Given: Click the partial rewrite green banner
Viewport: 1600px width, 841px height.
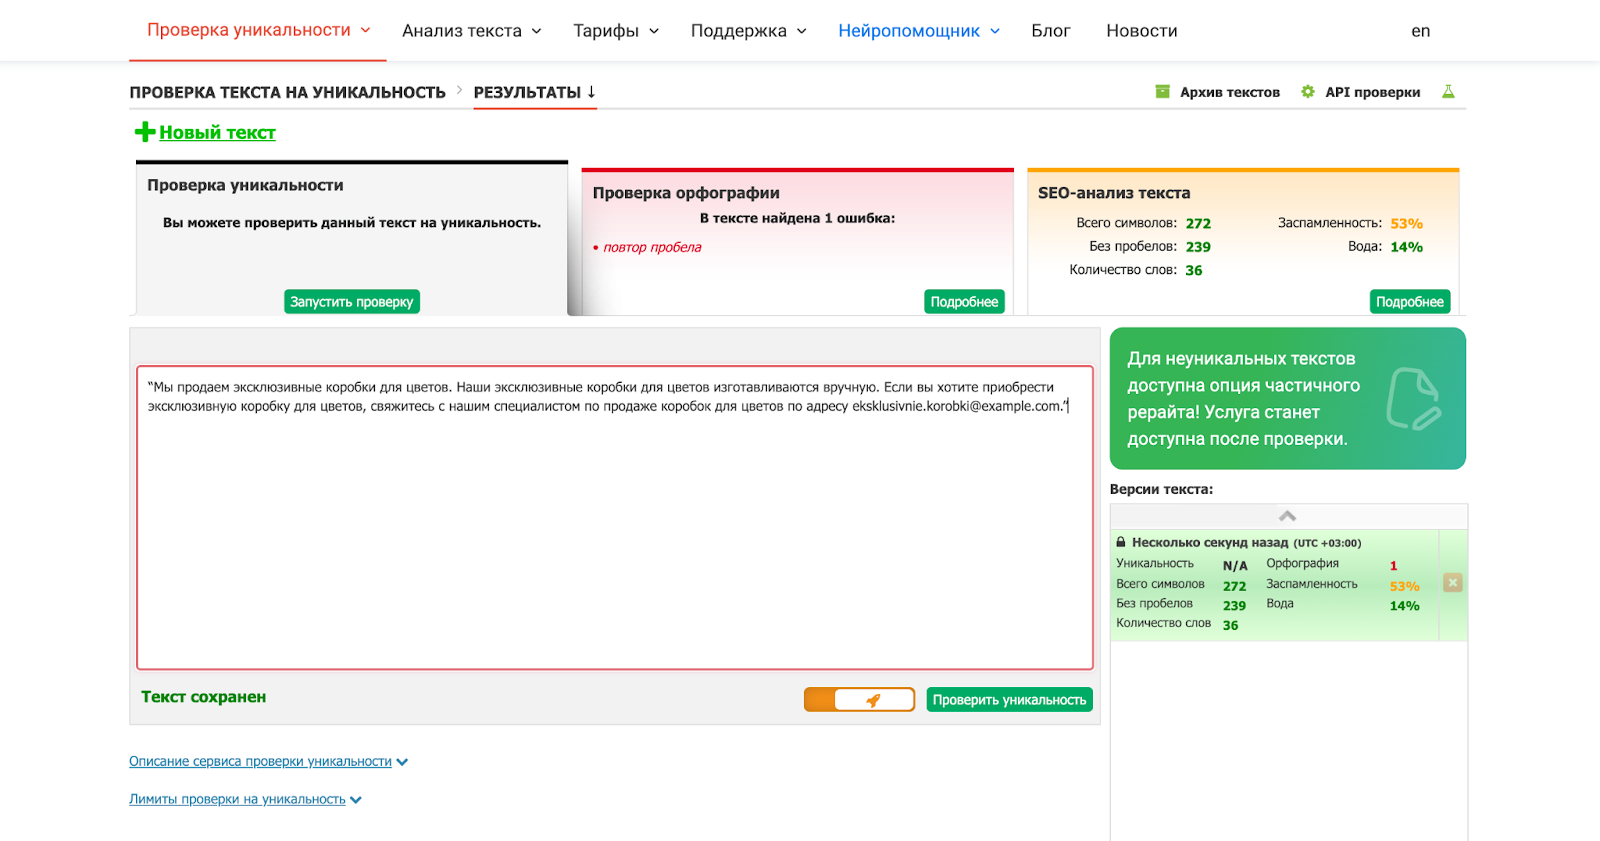Looking at the screenshot, I should pyautogui.click(x=1287, y=398).
